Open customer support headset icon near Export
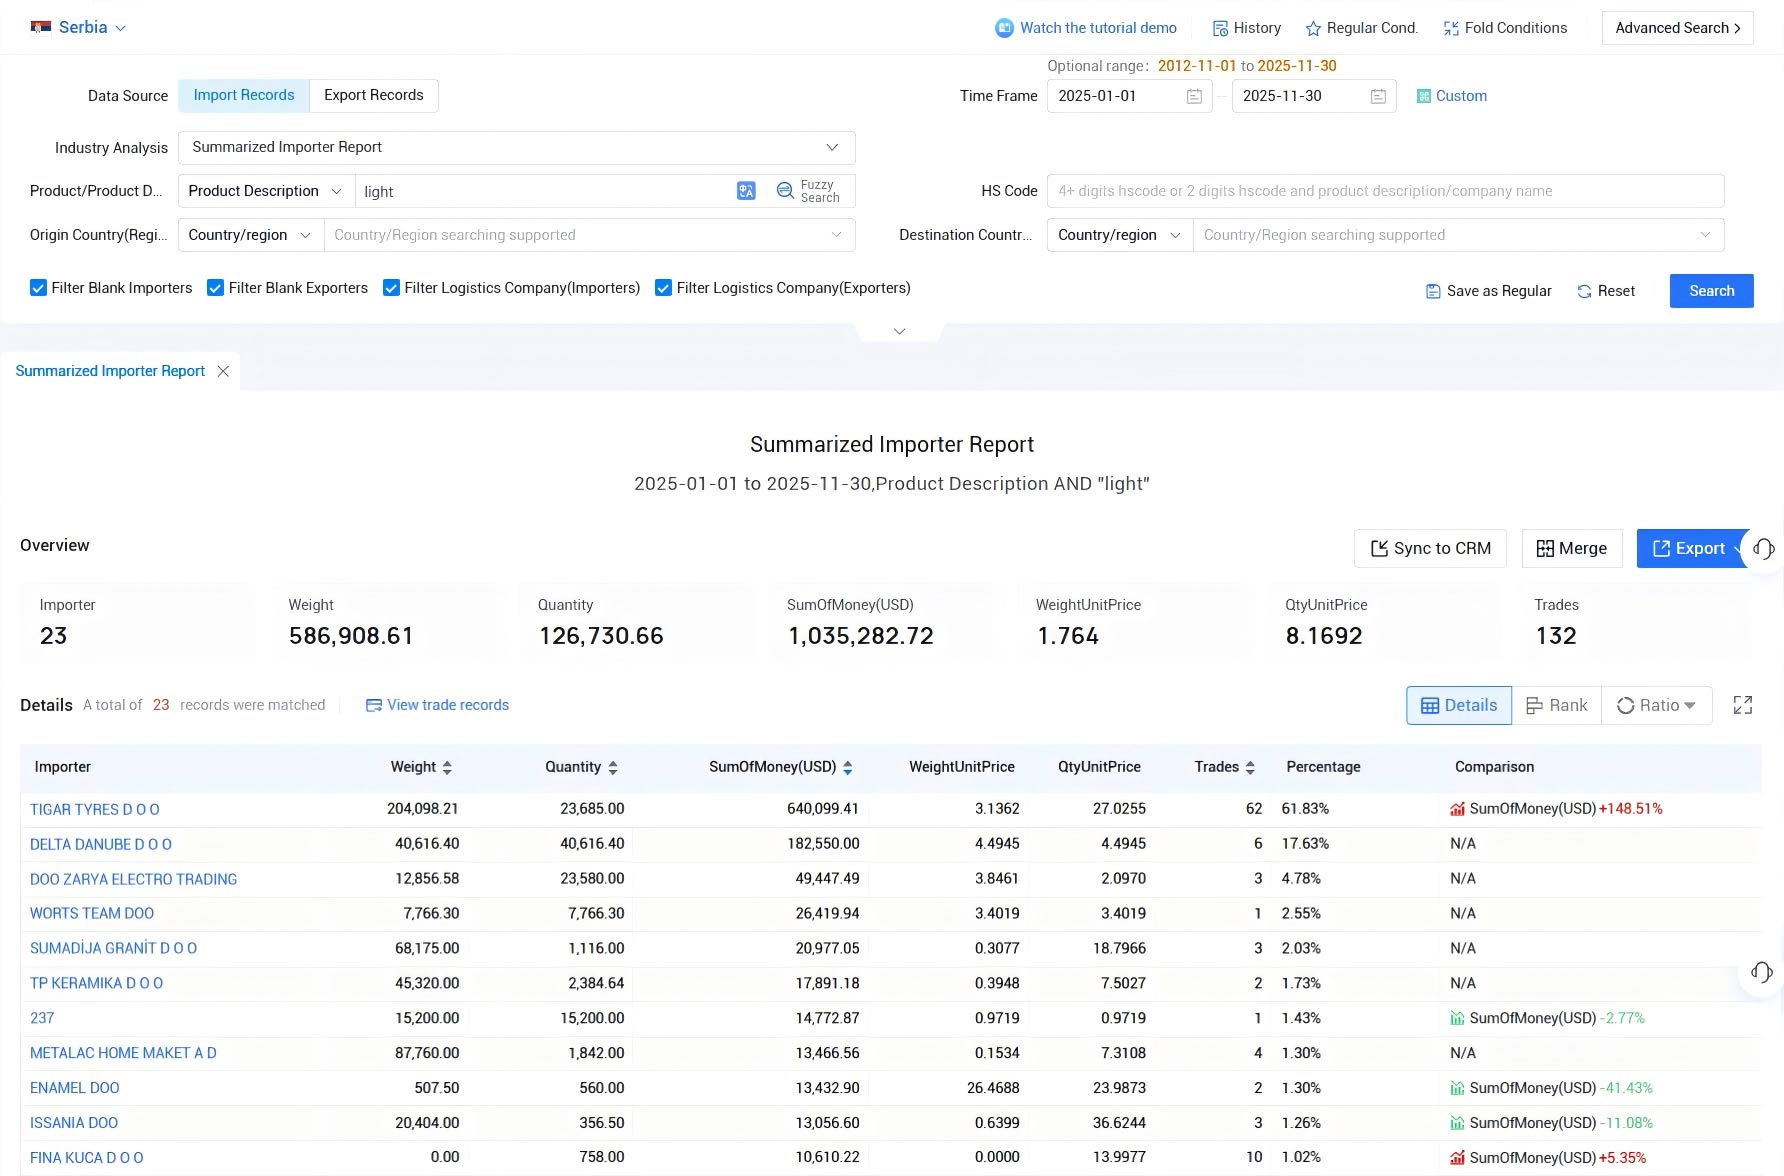 [1764, 548]
